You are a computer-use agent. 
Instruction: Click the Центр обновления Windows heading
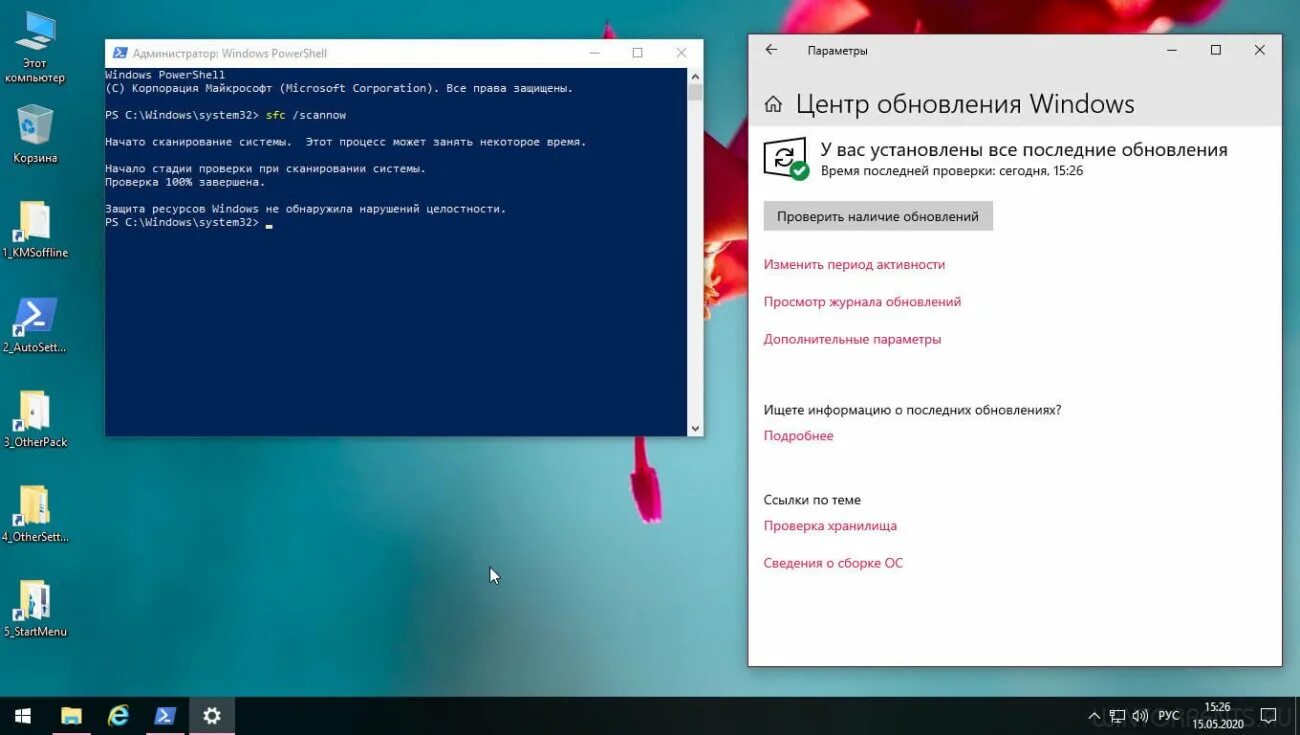click(x=965, y=104)
